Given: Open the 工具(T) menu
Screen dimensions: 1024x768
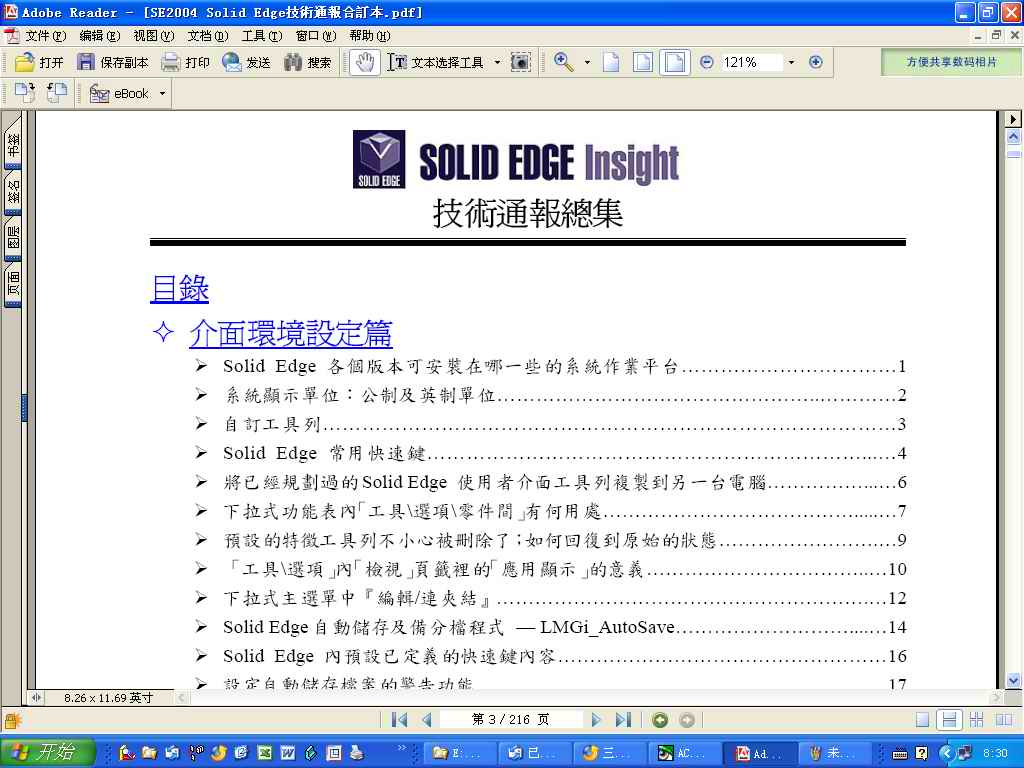Looking at the screenshot, I should [262, 35].
